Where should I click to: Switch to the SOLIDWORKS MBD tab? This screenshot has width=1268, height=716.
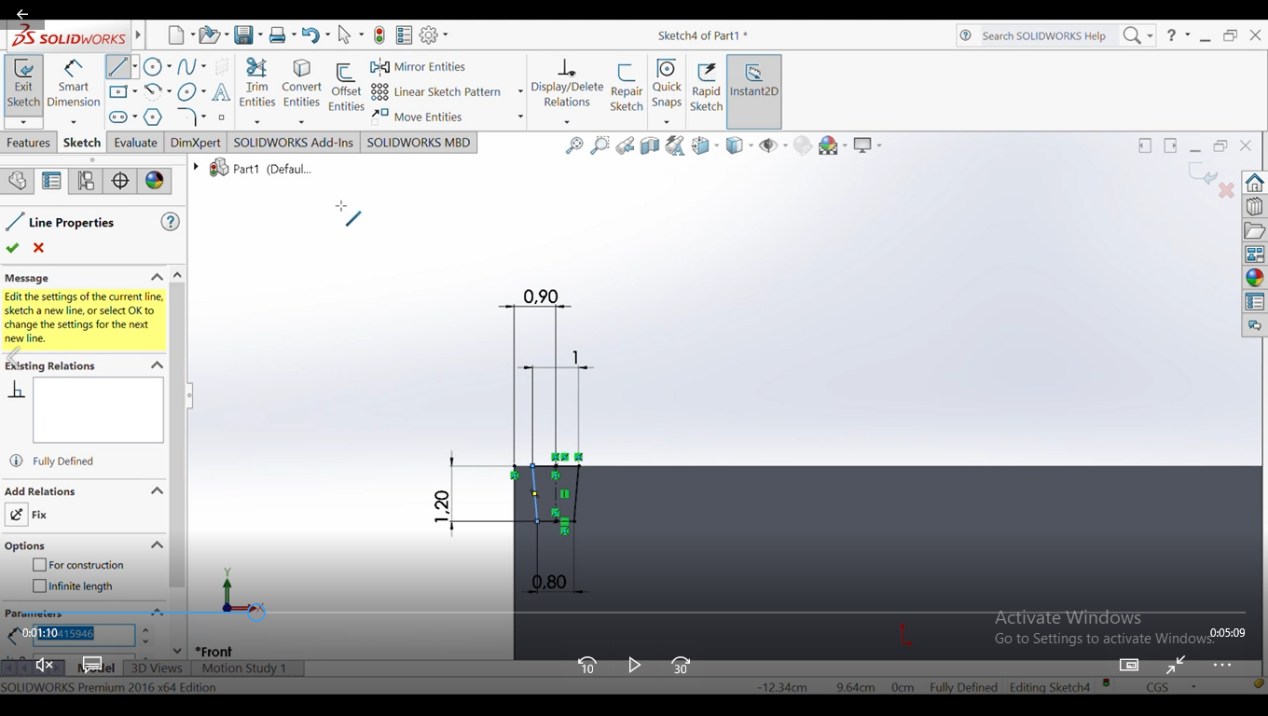(x=418, y=143)
